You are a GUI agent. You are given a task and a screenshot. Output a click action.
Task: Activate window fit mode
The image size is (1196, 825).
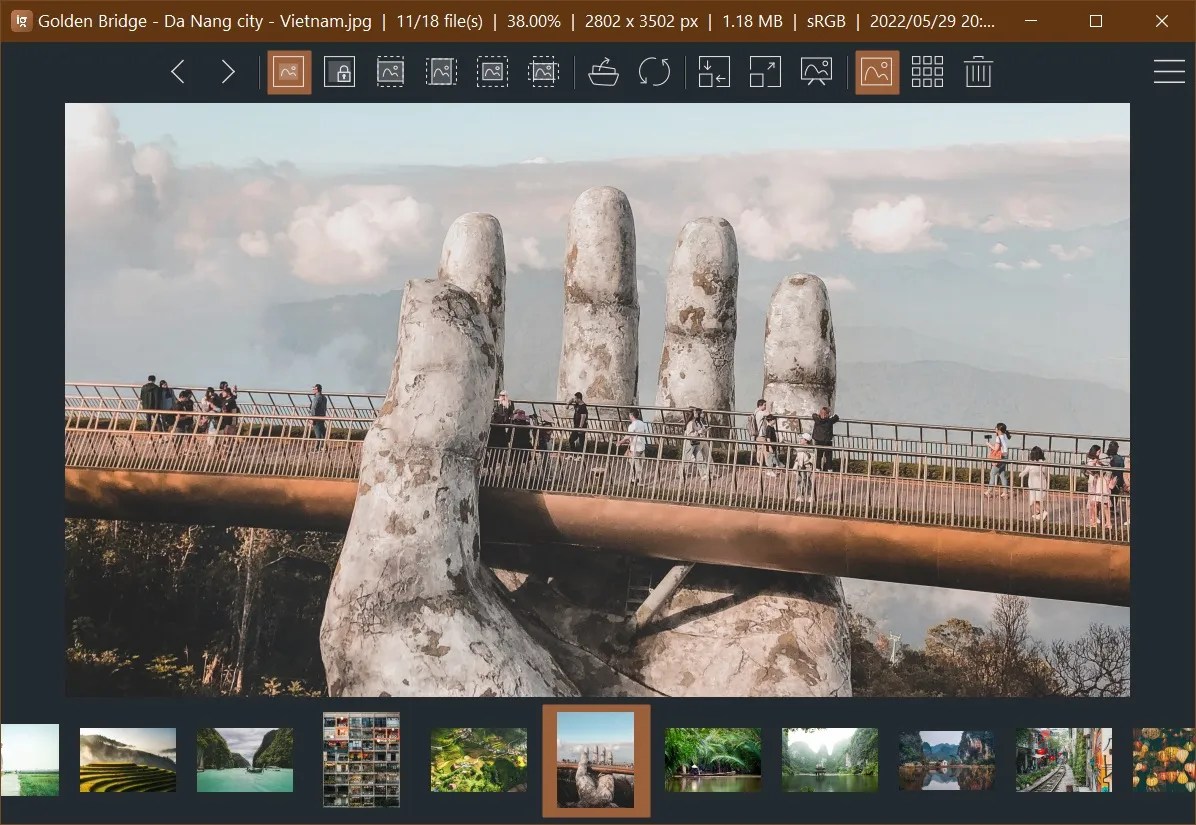(712, 71)
